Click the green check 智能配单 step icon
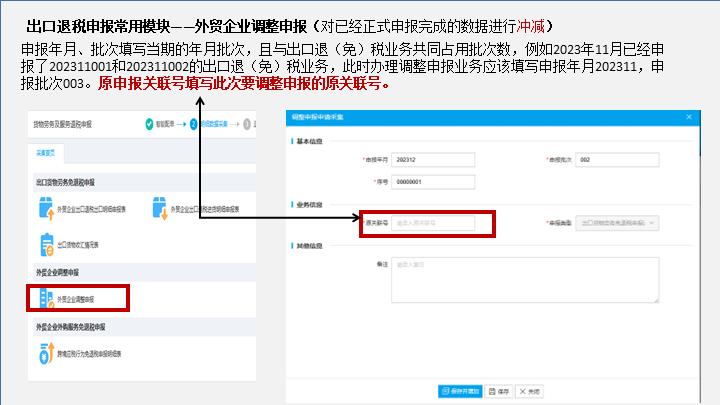The width and height of the screenshot is (720, 405). pos(149,124)
